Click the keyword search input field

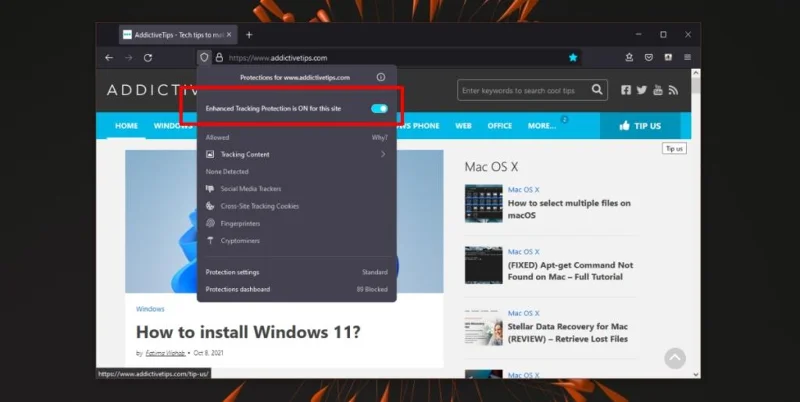click(x=524, y=90)
